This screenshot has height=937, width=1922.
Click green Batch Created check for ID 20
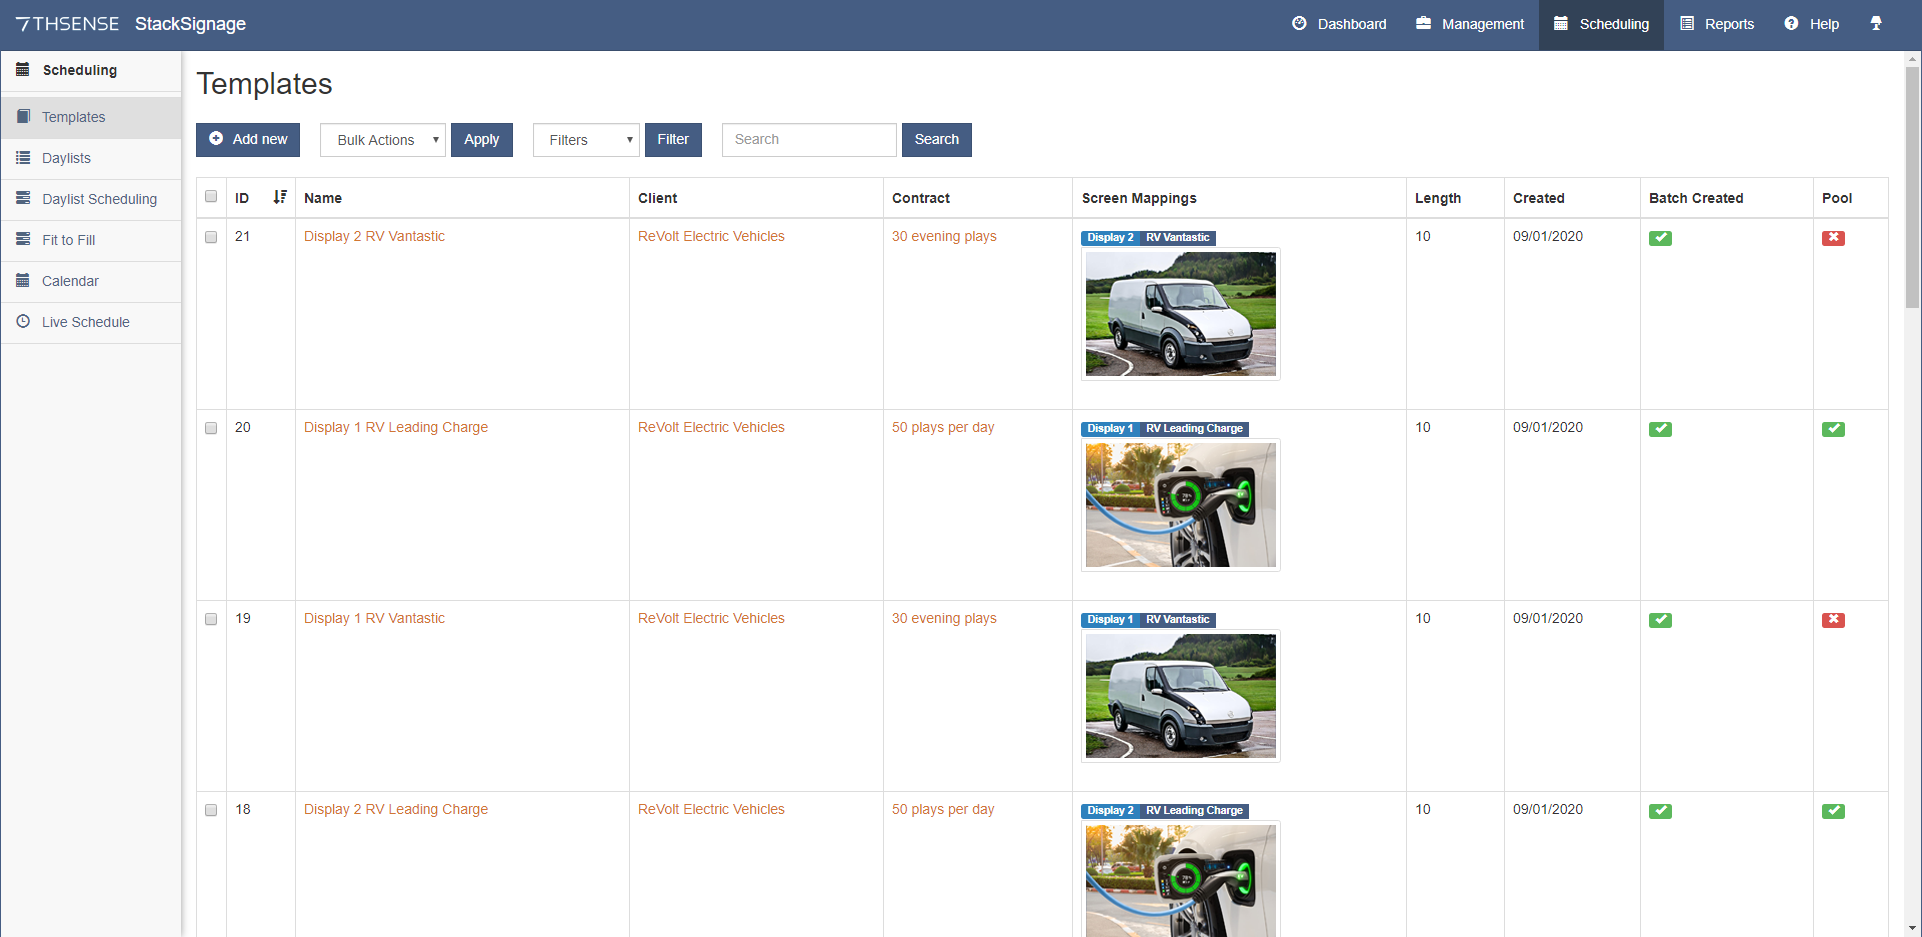pyautogui.click(x=1660, y=429)
